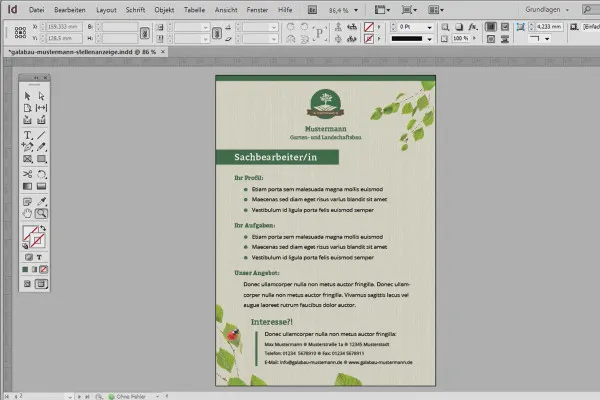Reset default fill and stroke colors
Screen dimensions: 600x400
[x=25, y=246]
